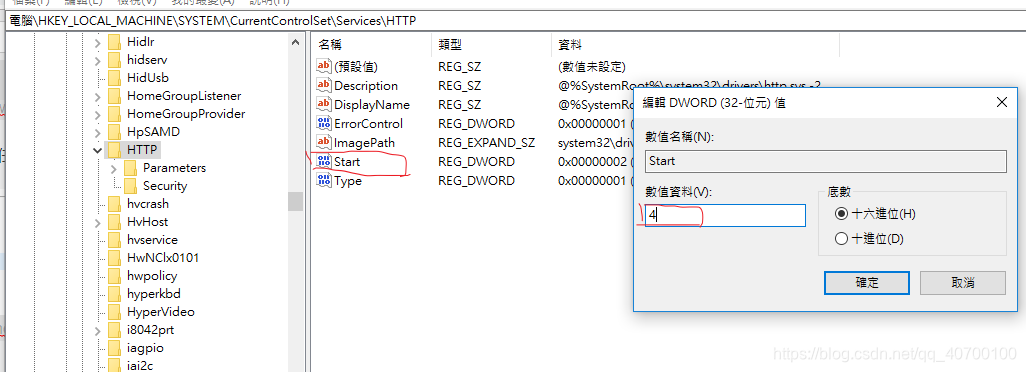Select the i8042prt folder icon
1026x372 pixels.
pyautogui.click(x=115, y=330)
